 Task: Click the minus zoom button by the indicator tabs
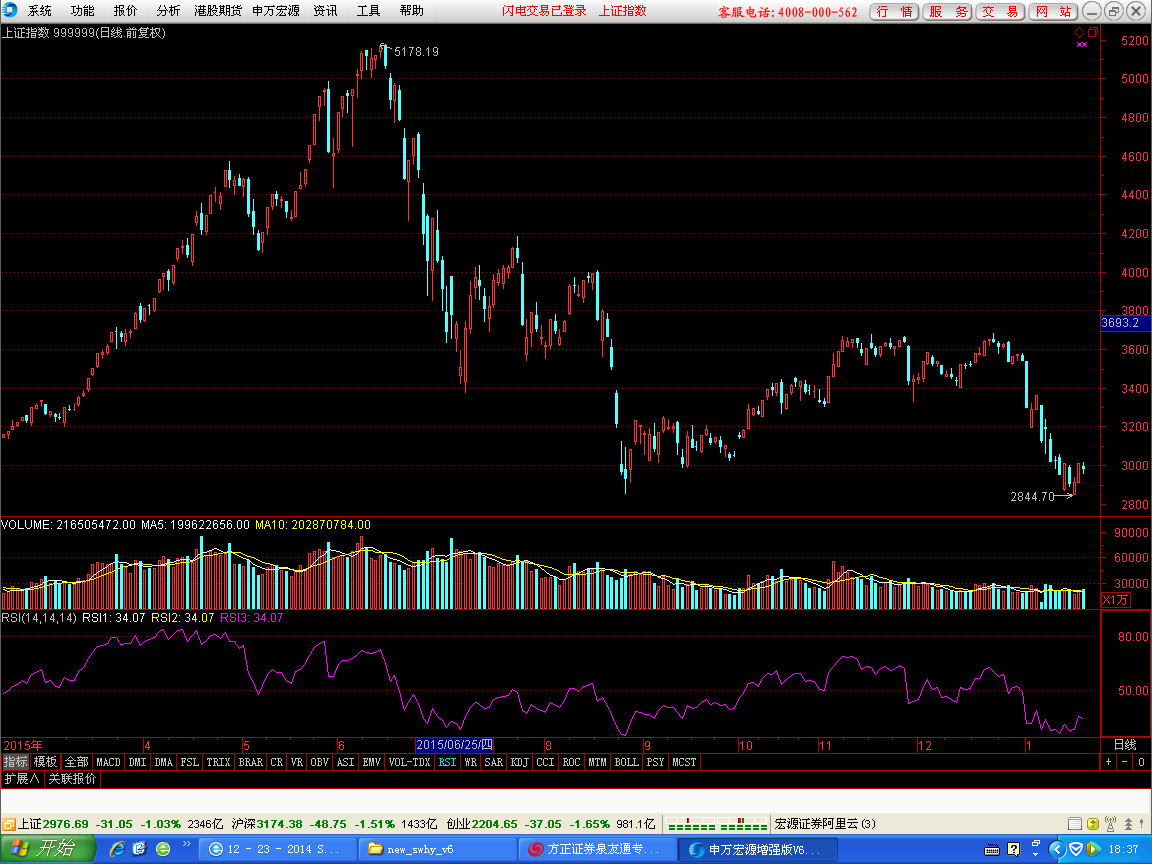tap(1125, 762)
